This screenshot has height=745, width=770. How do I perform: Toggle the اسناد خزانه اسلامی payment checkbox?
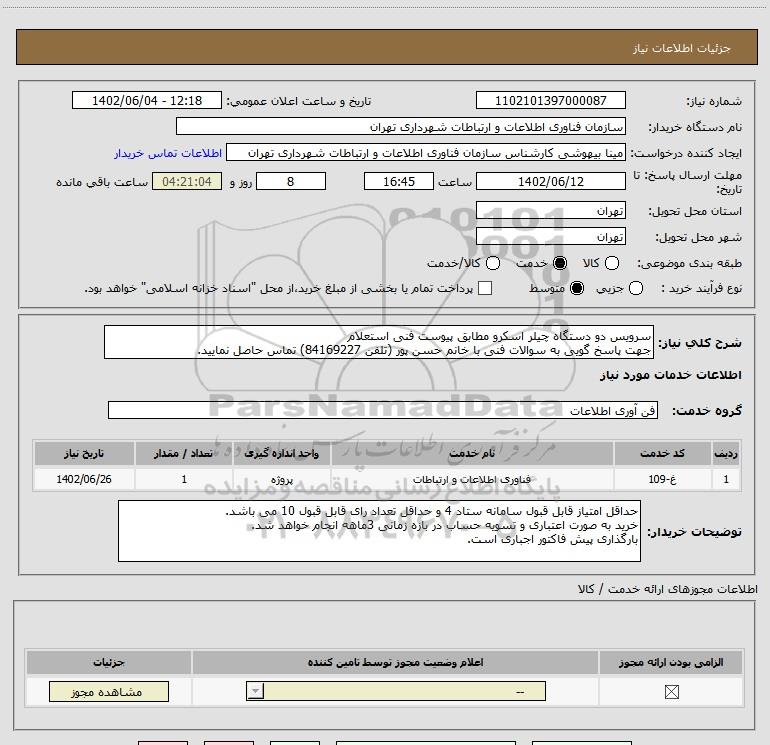pos(485,288)
